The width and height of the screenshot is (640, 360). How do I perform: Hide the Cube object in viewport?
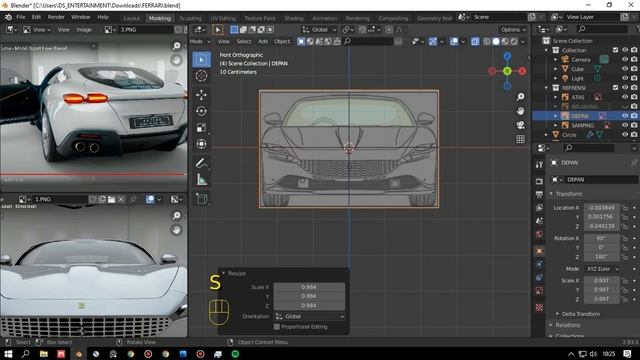[x=625, y=69]
